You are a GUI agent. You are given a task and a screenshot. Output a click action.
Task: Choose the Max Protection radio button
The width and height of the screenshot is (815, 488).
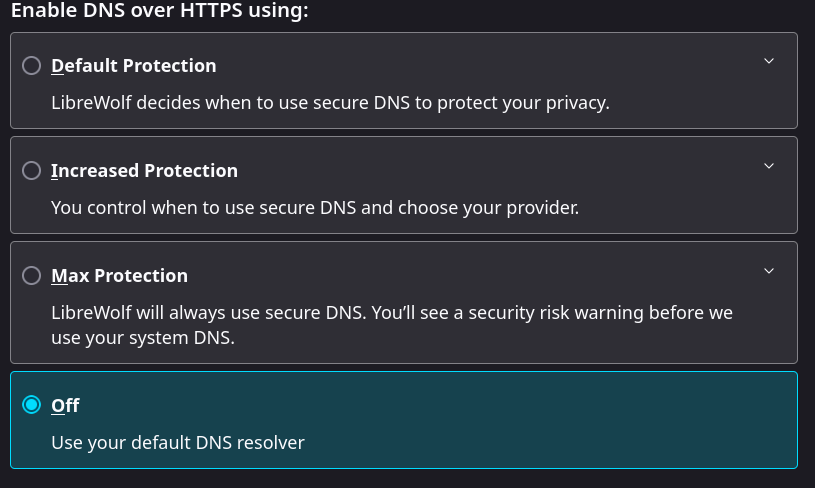pos(32,276)
